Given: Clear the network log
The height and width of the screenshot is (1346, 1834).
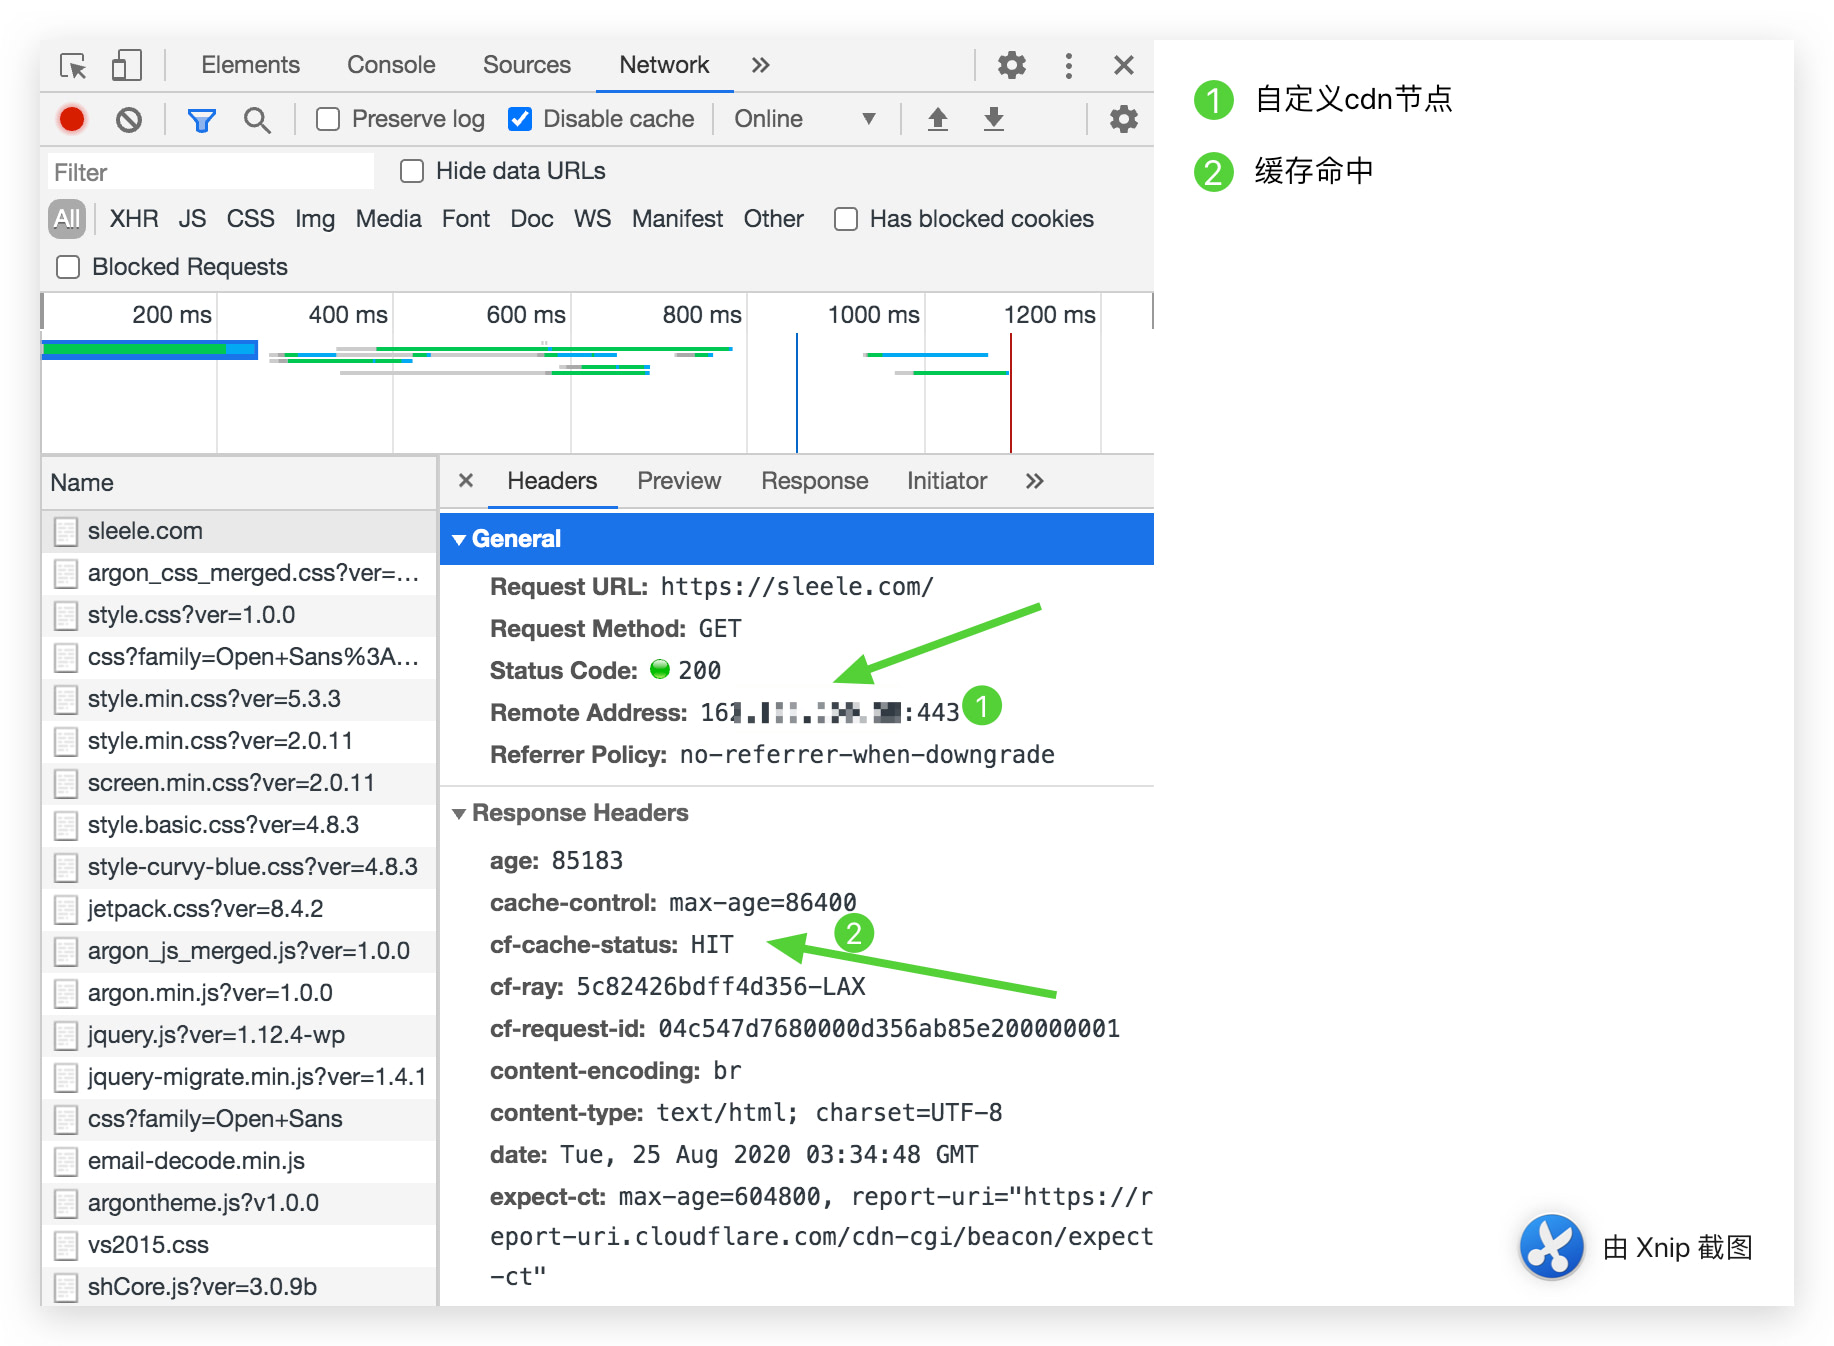Looking at the screenshot, I should pos(128,120).
